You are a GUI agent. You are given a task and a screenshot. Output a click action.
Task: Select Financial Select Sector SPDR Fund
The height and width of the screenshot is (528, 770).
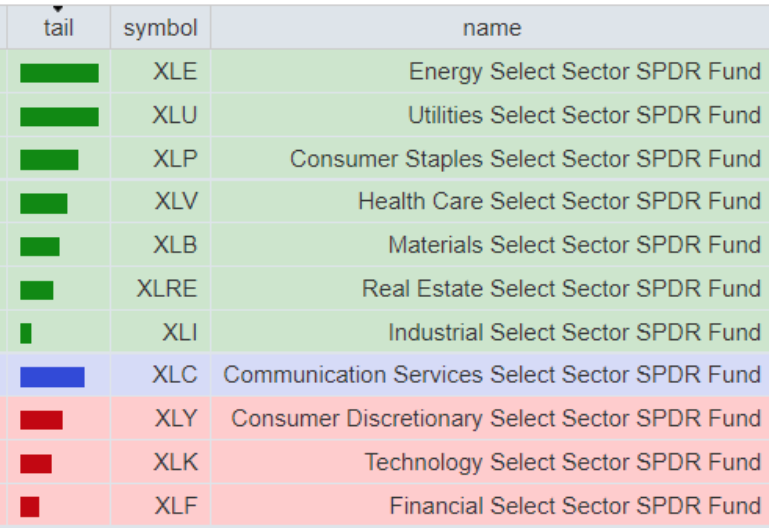[575, 506]
